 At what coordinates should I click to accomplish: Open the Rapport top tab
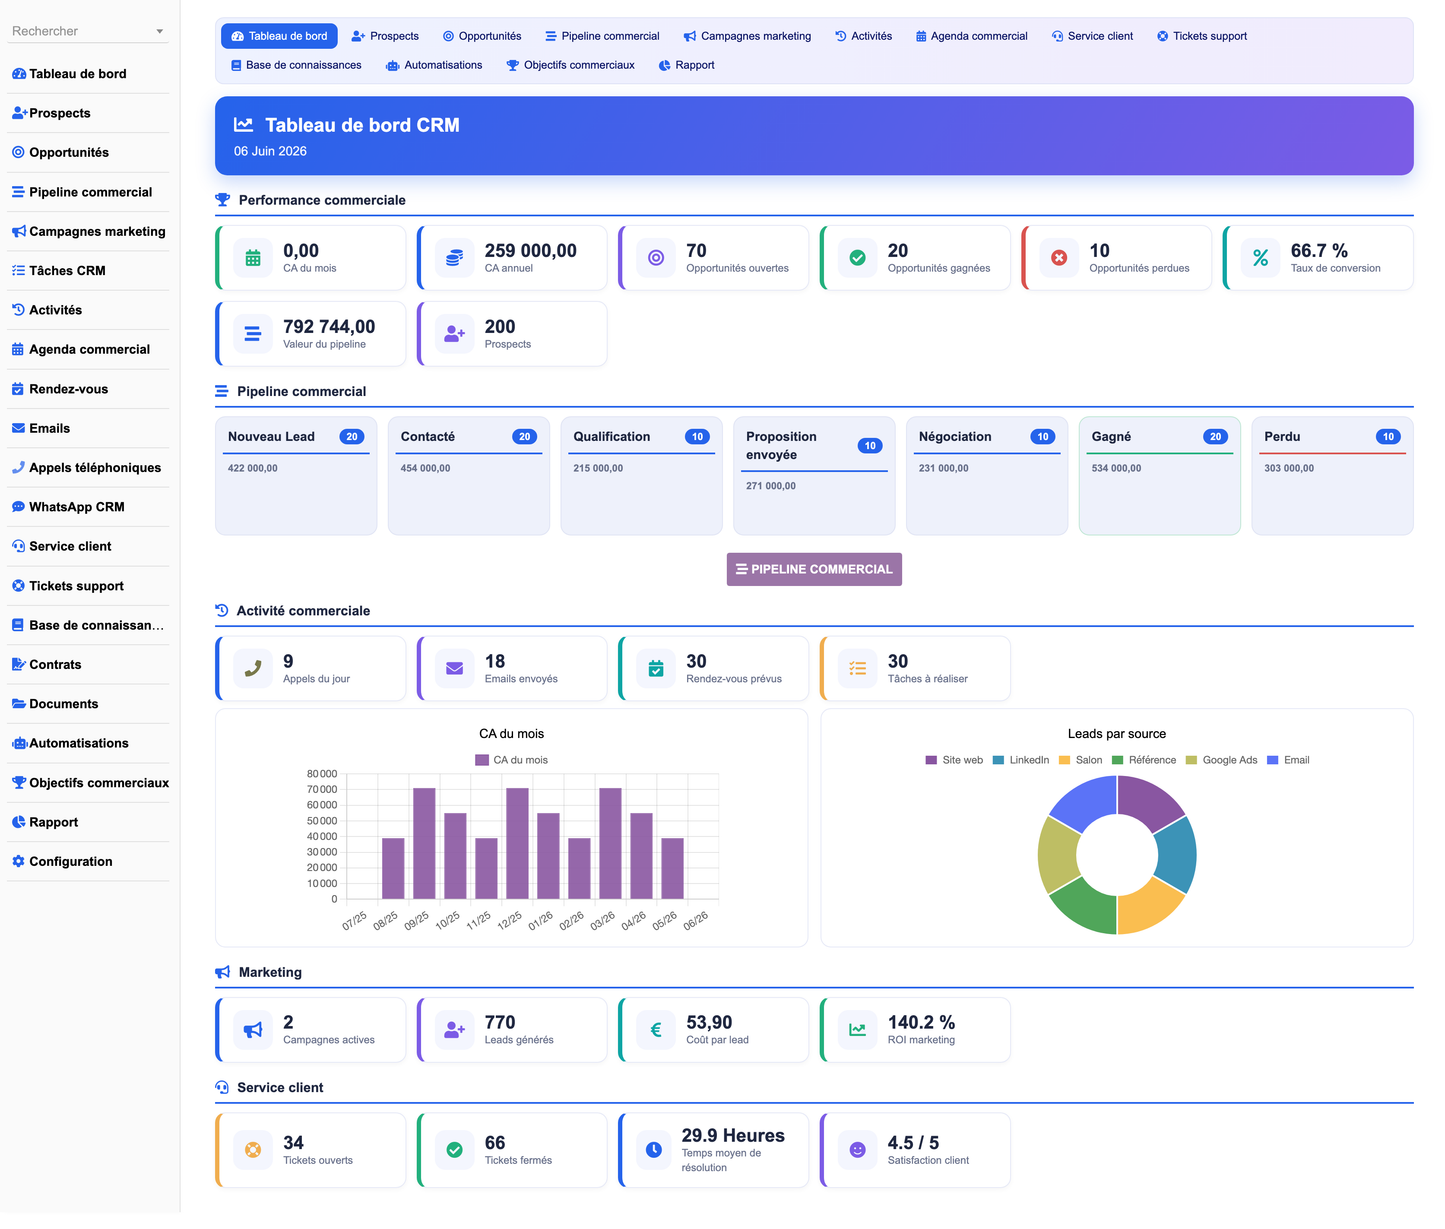point(686,65)
